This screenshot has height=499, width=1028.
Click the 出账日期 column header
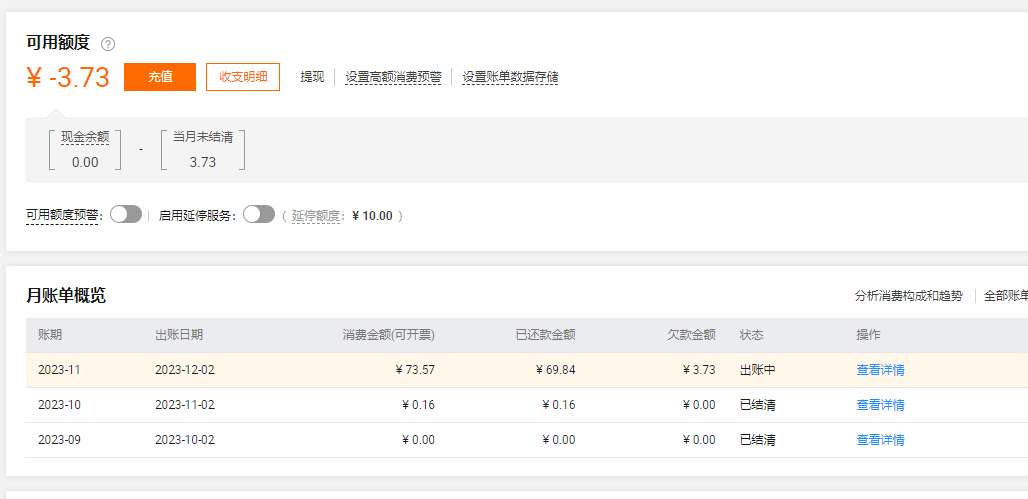coord(179,335)
